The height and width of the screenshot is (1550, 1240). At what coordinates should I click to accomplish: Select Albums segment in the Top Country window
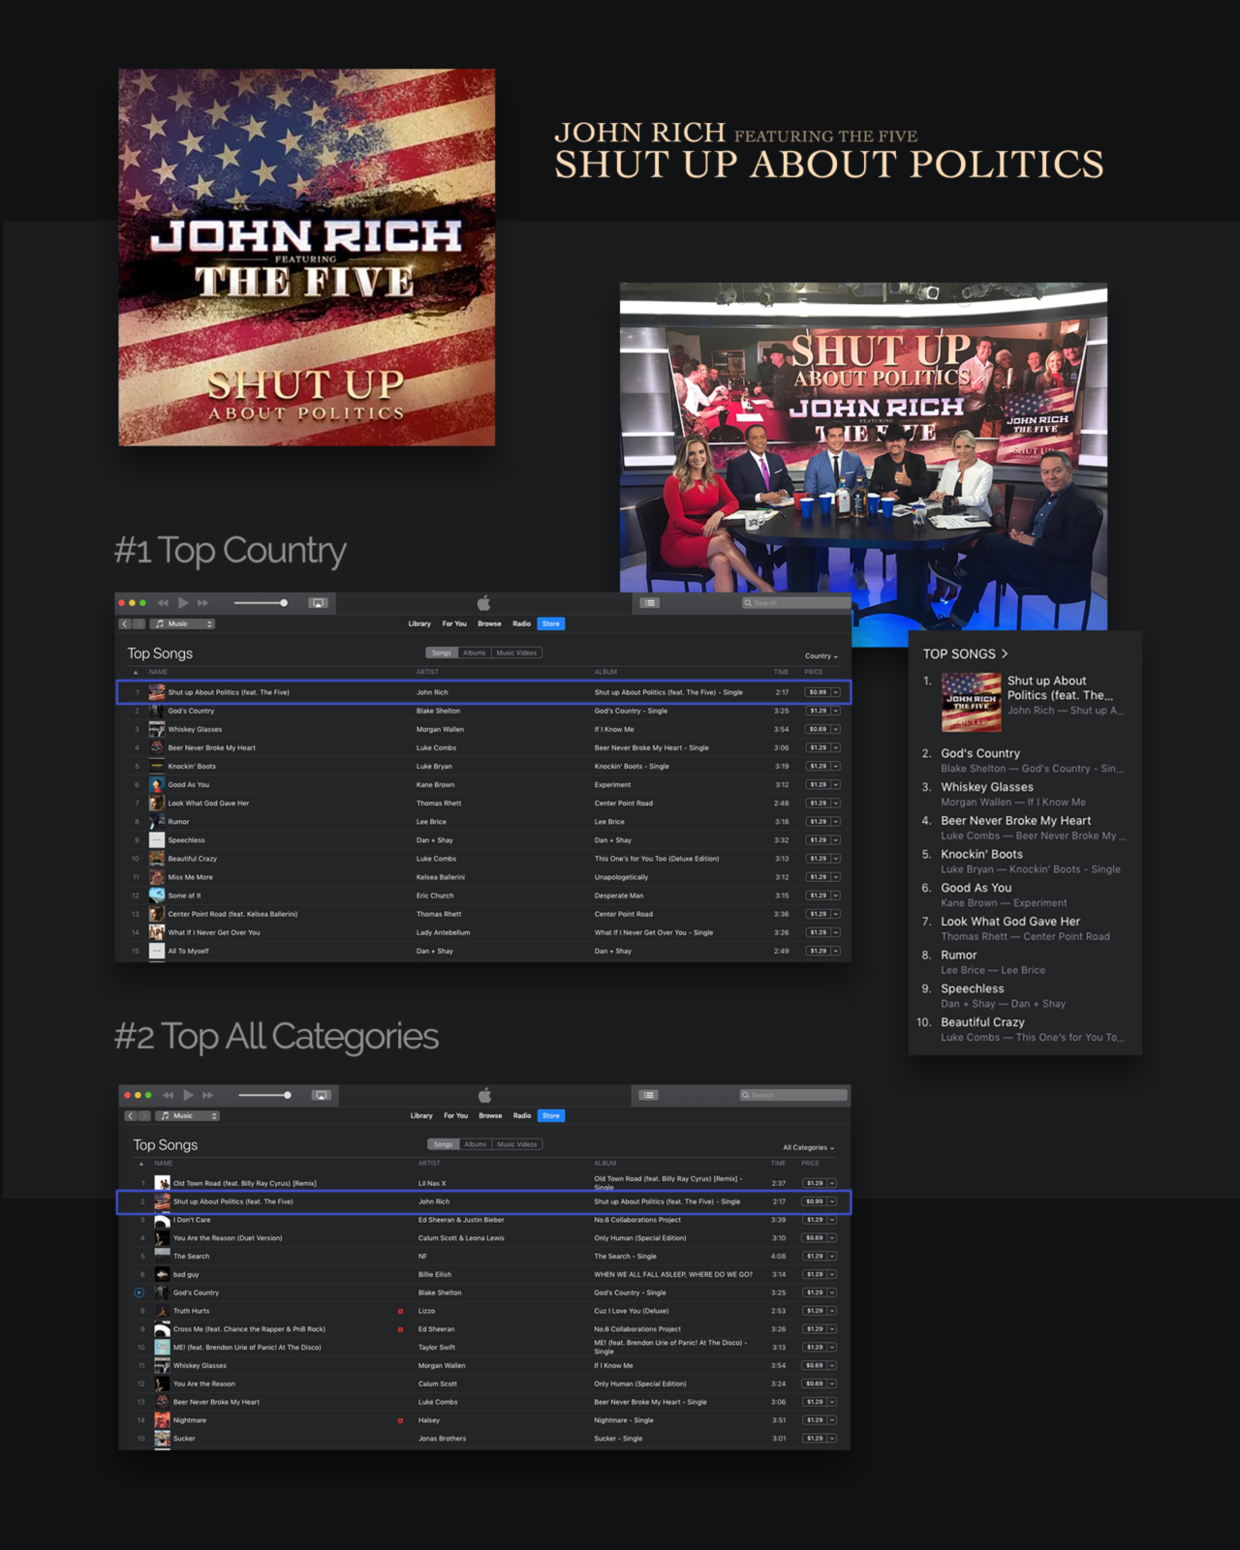(474, 653)
